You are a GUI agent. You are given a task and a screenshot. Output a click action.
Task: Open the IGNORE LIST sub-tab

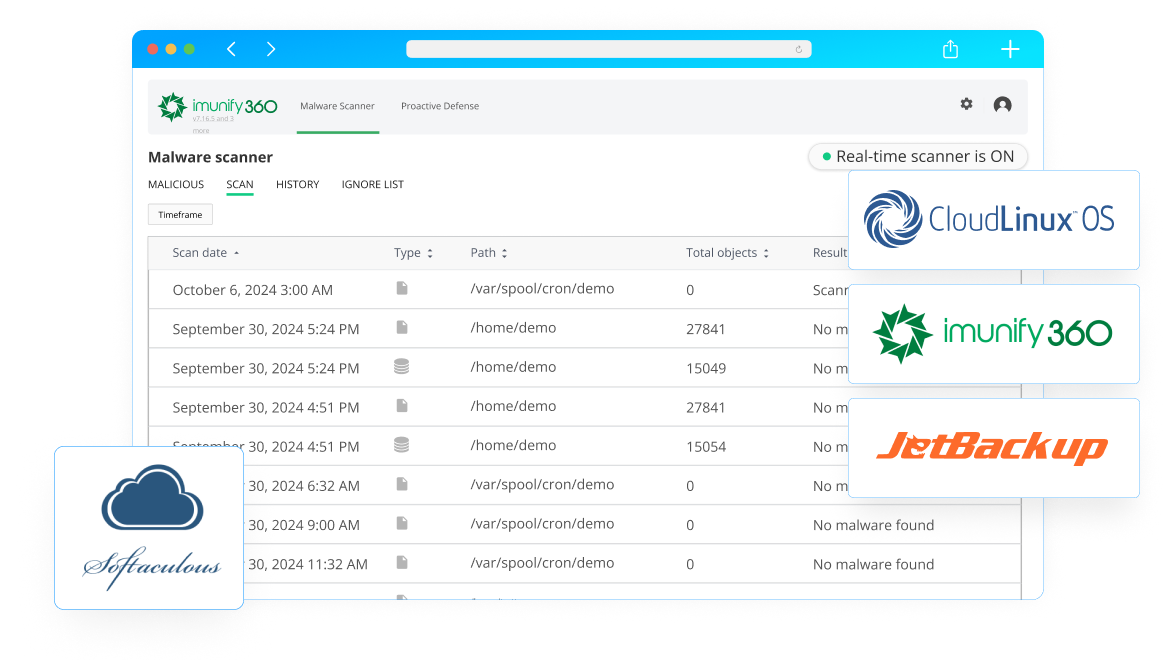(372, 185)
